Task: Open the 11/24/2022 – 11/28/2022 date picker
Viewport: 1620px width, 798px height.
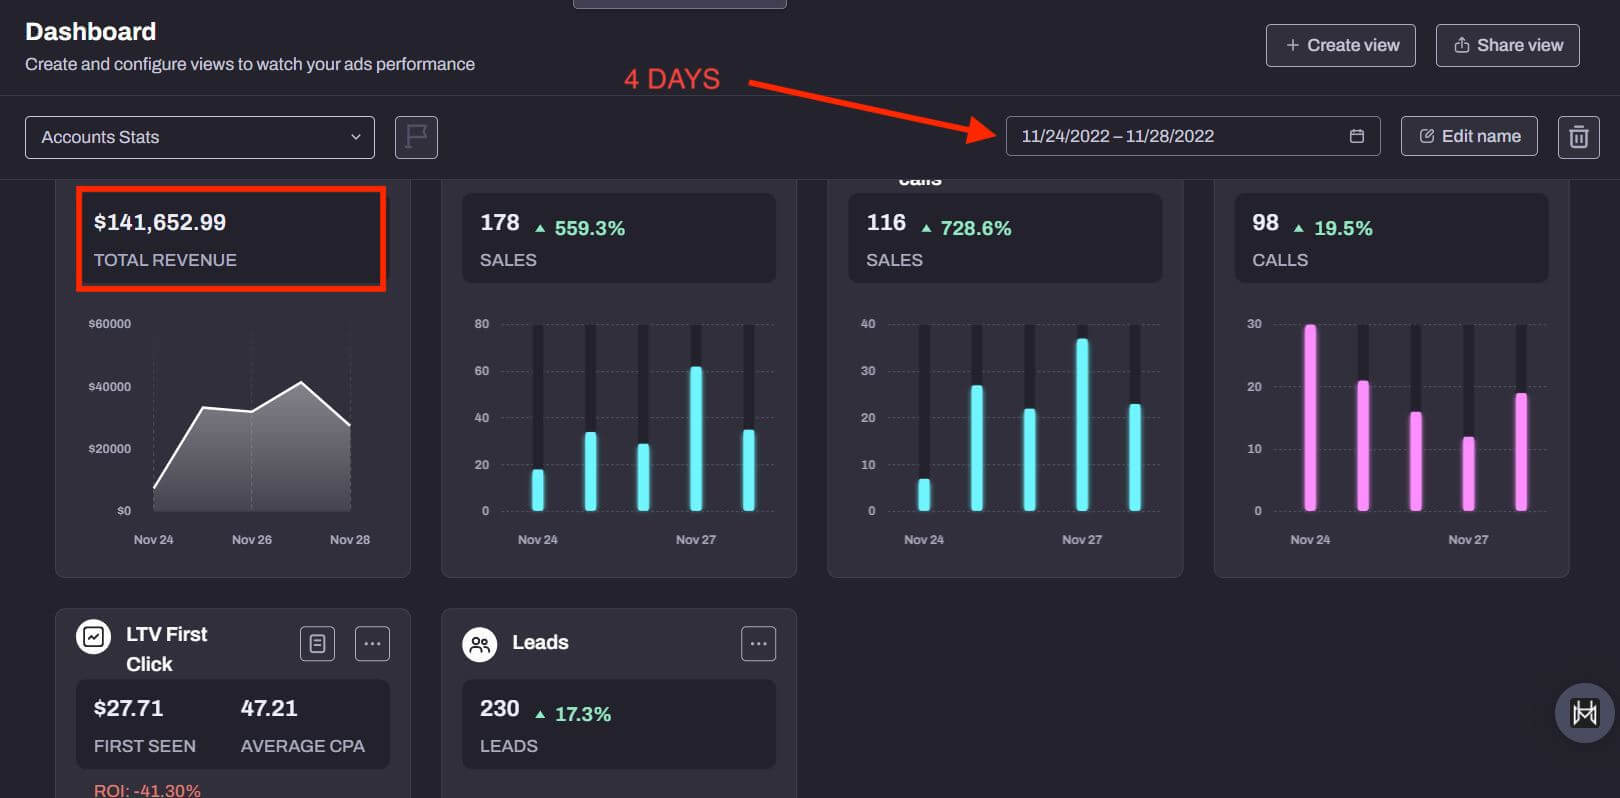Action: click(1180, 136)
